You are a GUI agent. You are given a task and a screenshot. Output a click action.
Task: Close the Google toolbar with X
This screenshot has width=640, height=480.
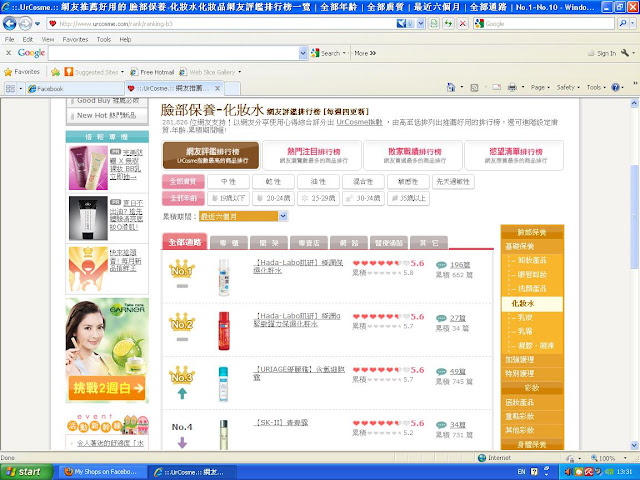[x=8, y=53]
